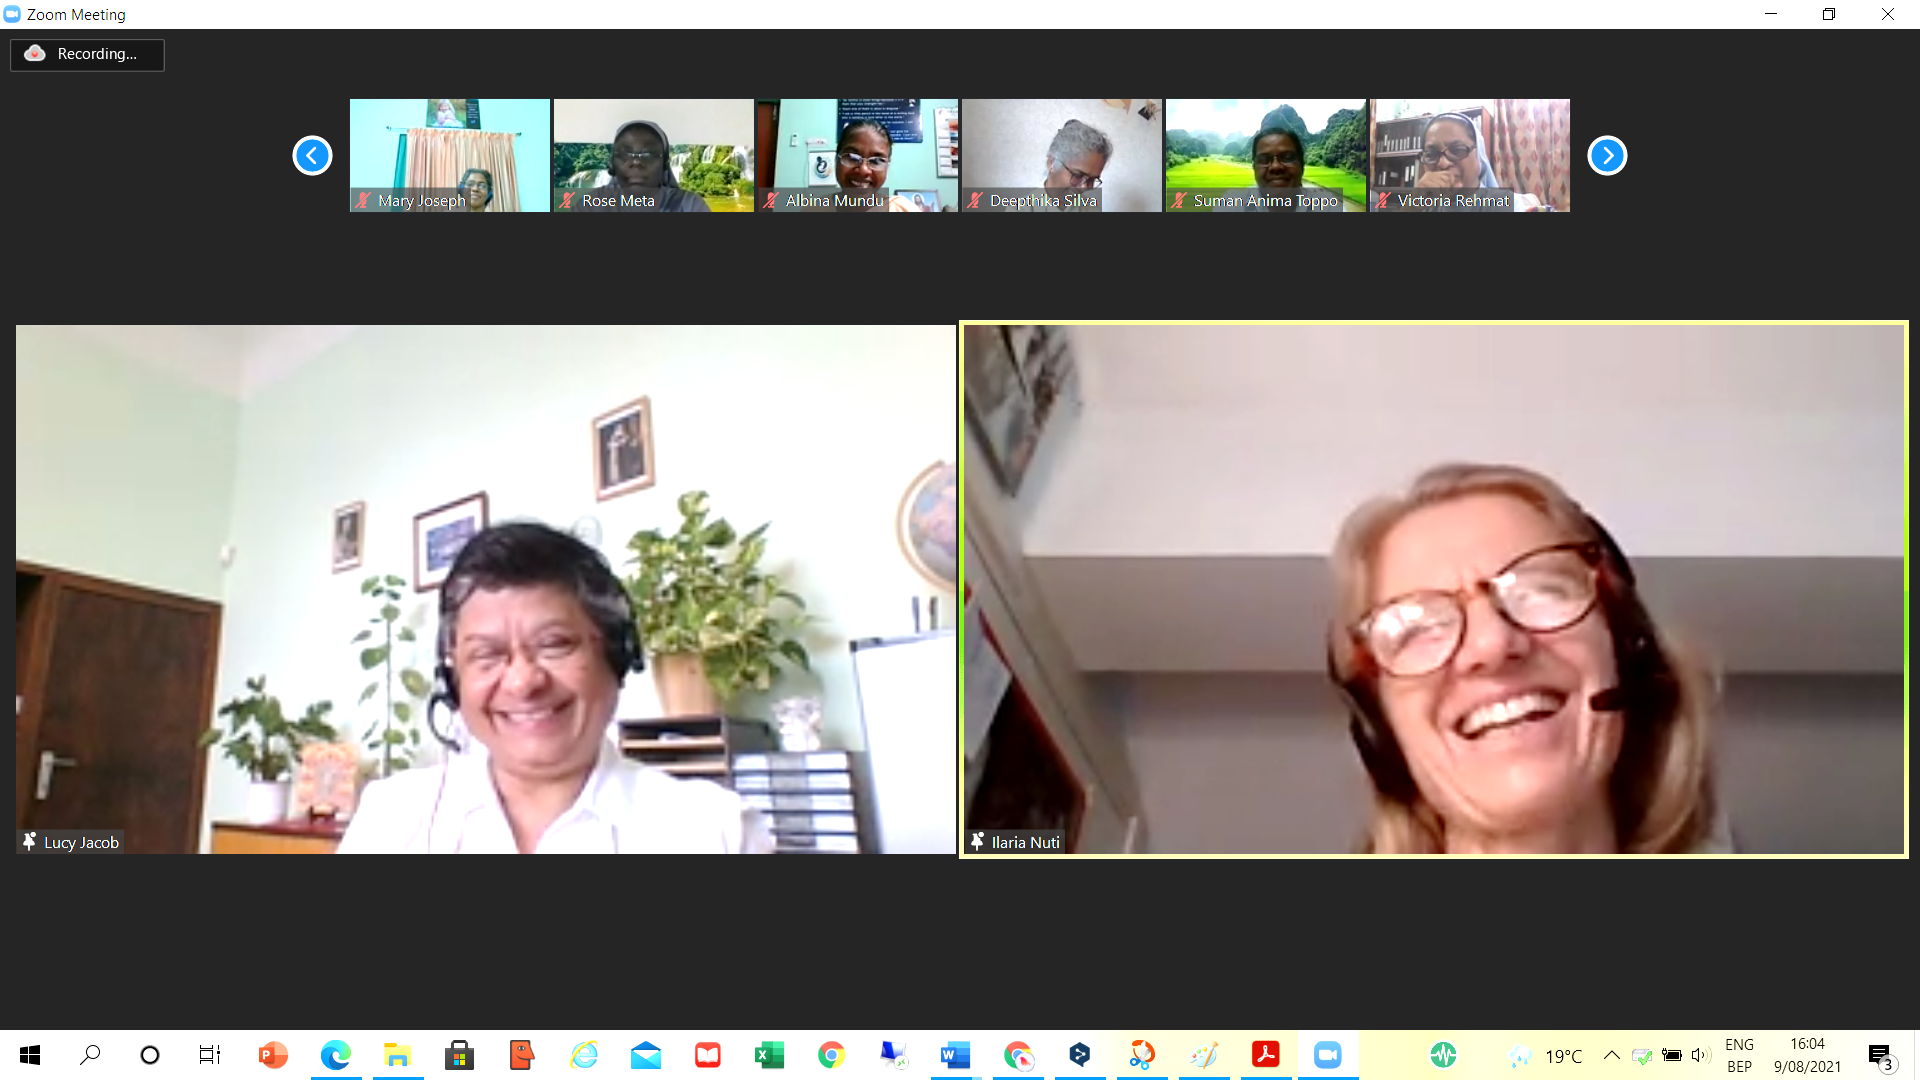
Task: Click pin icon beside Lucy Jacob name
Action: click(30, 842)
